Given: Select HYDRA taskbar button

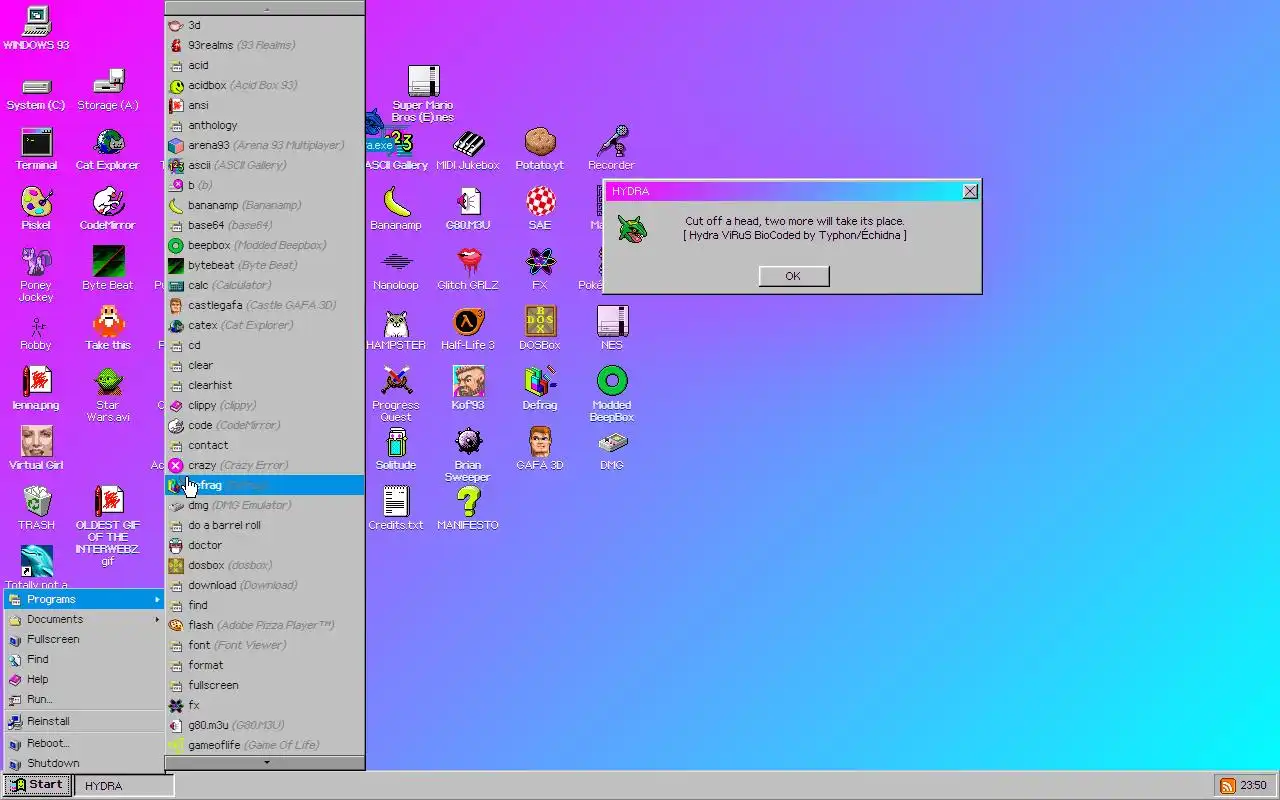Looking at the screenshot, I should pos(125,786).
